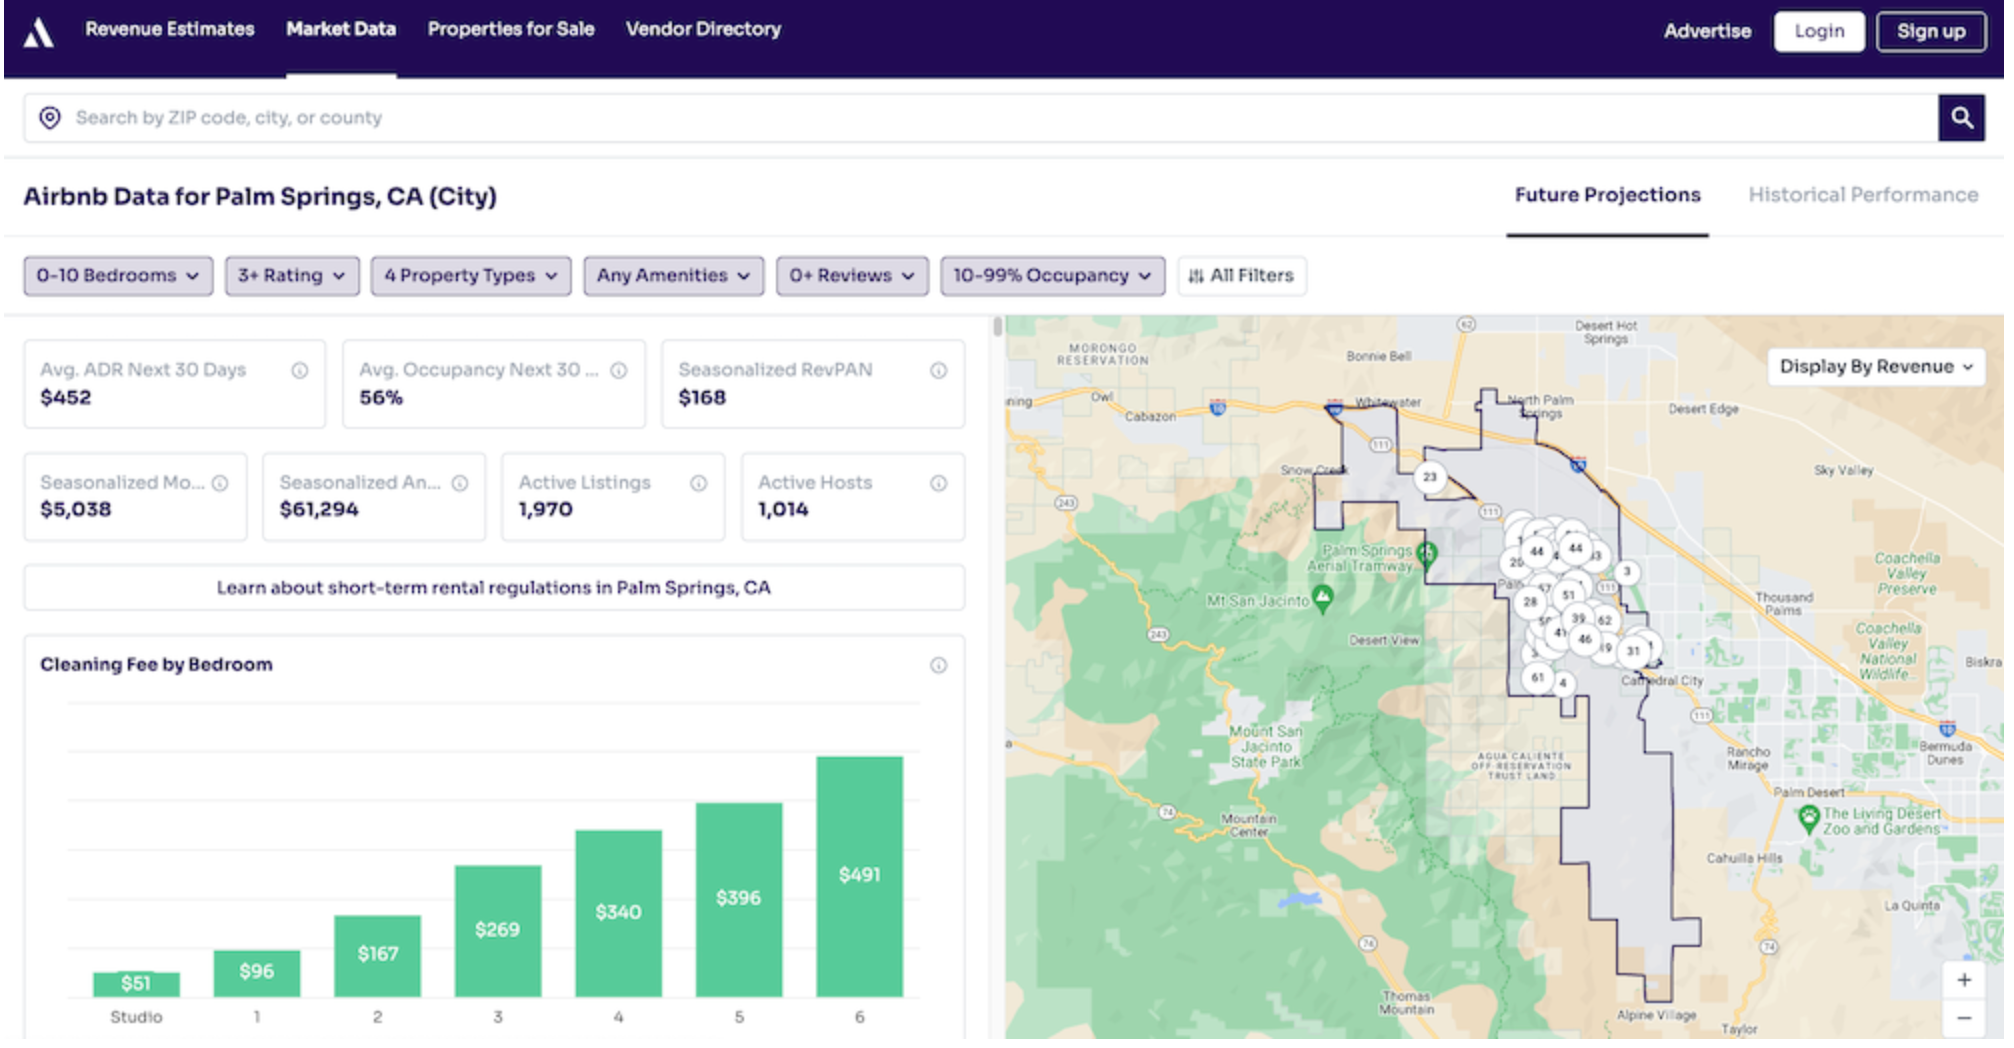2014x1048 pixels.
Task: Click the Login button
Action: (1819, 31)
